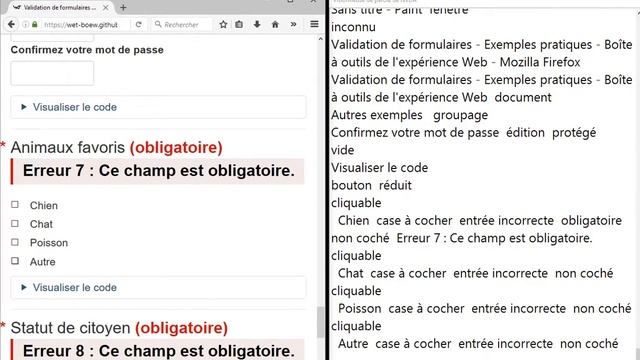Click 'Poisson case à cocher' line in speech viewer
Screen dimensions: 640x360
coord(484,309)
